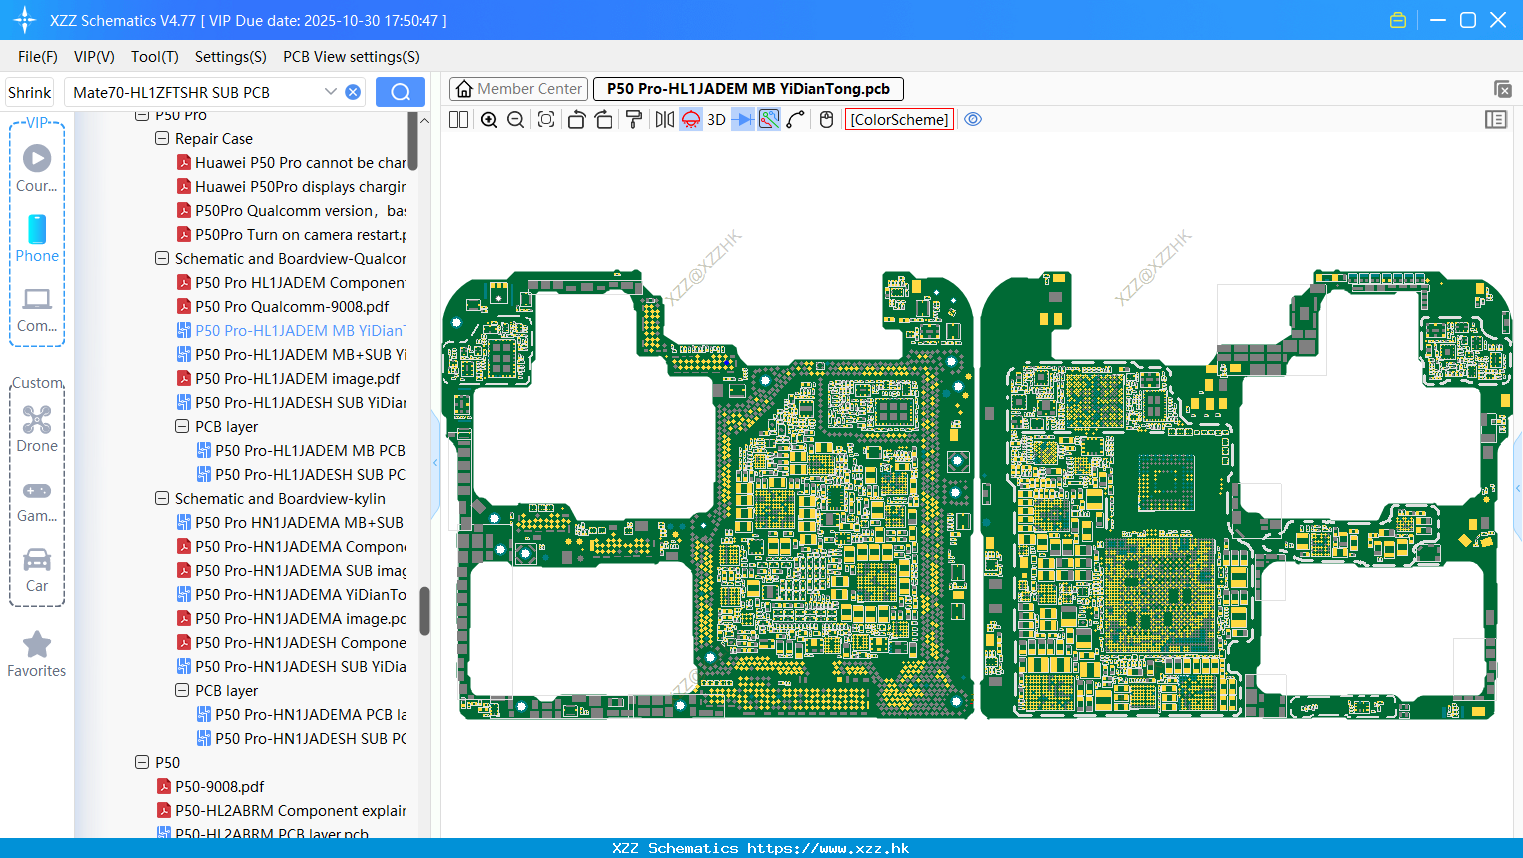Viewport: 1523px width, 858px height.
Task: Open the Tool(T) menu
Action: [155, 57]
